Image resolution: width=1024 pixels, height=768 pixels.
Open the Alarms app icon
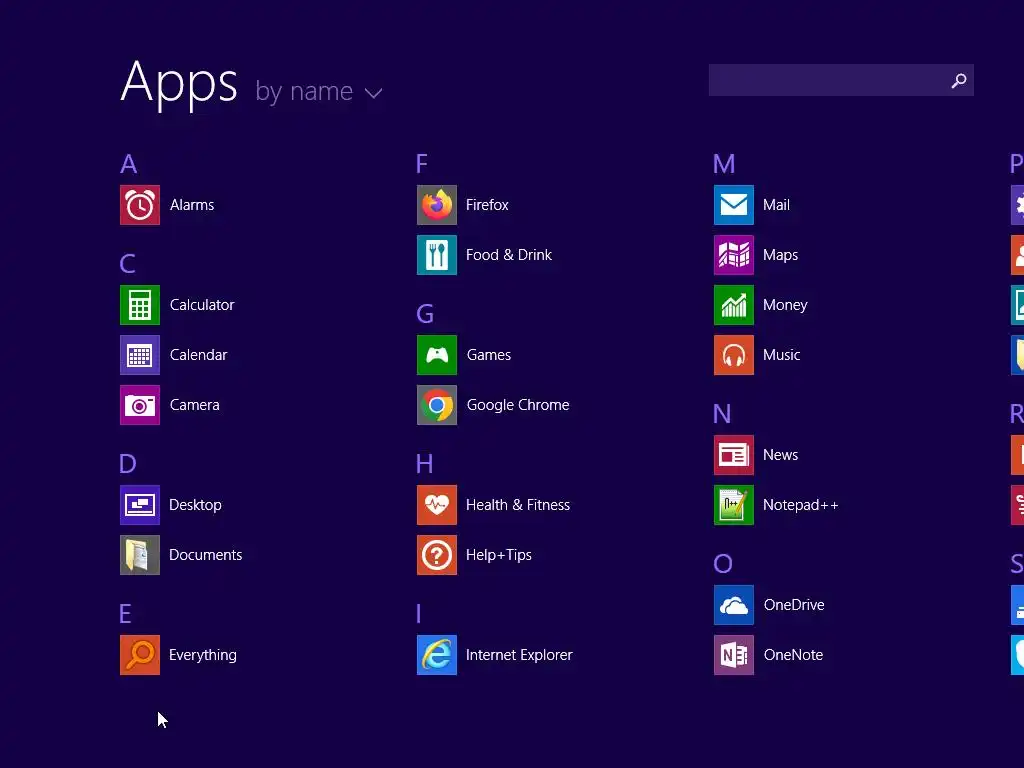tap(140, 205)
